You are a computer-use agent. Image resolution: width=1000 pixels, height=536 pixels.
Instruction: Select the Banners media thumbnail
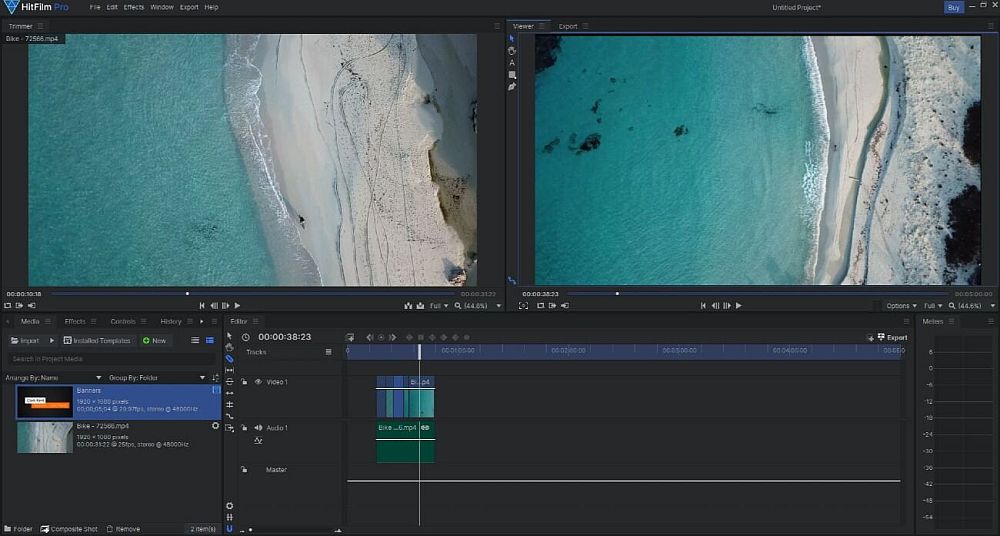pos(44,402)
